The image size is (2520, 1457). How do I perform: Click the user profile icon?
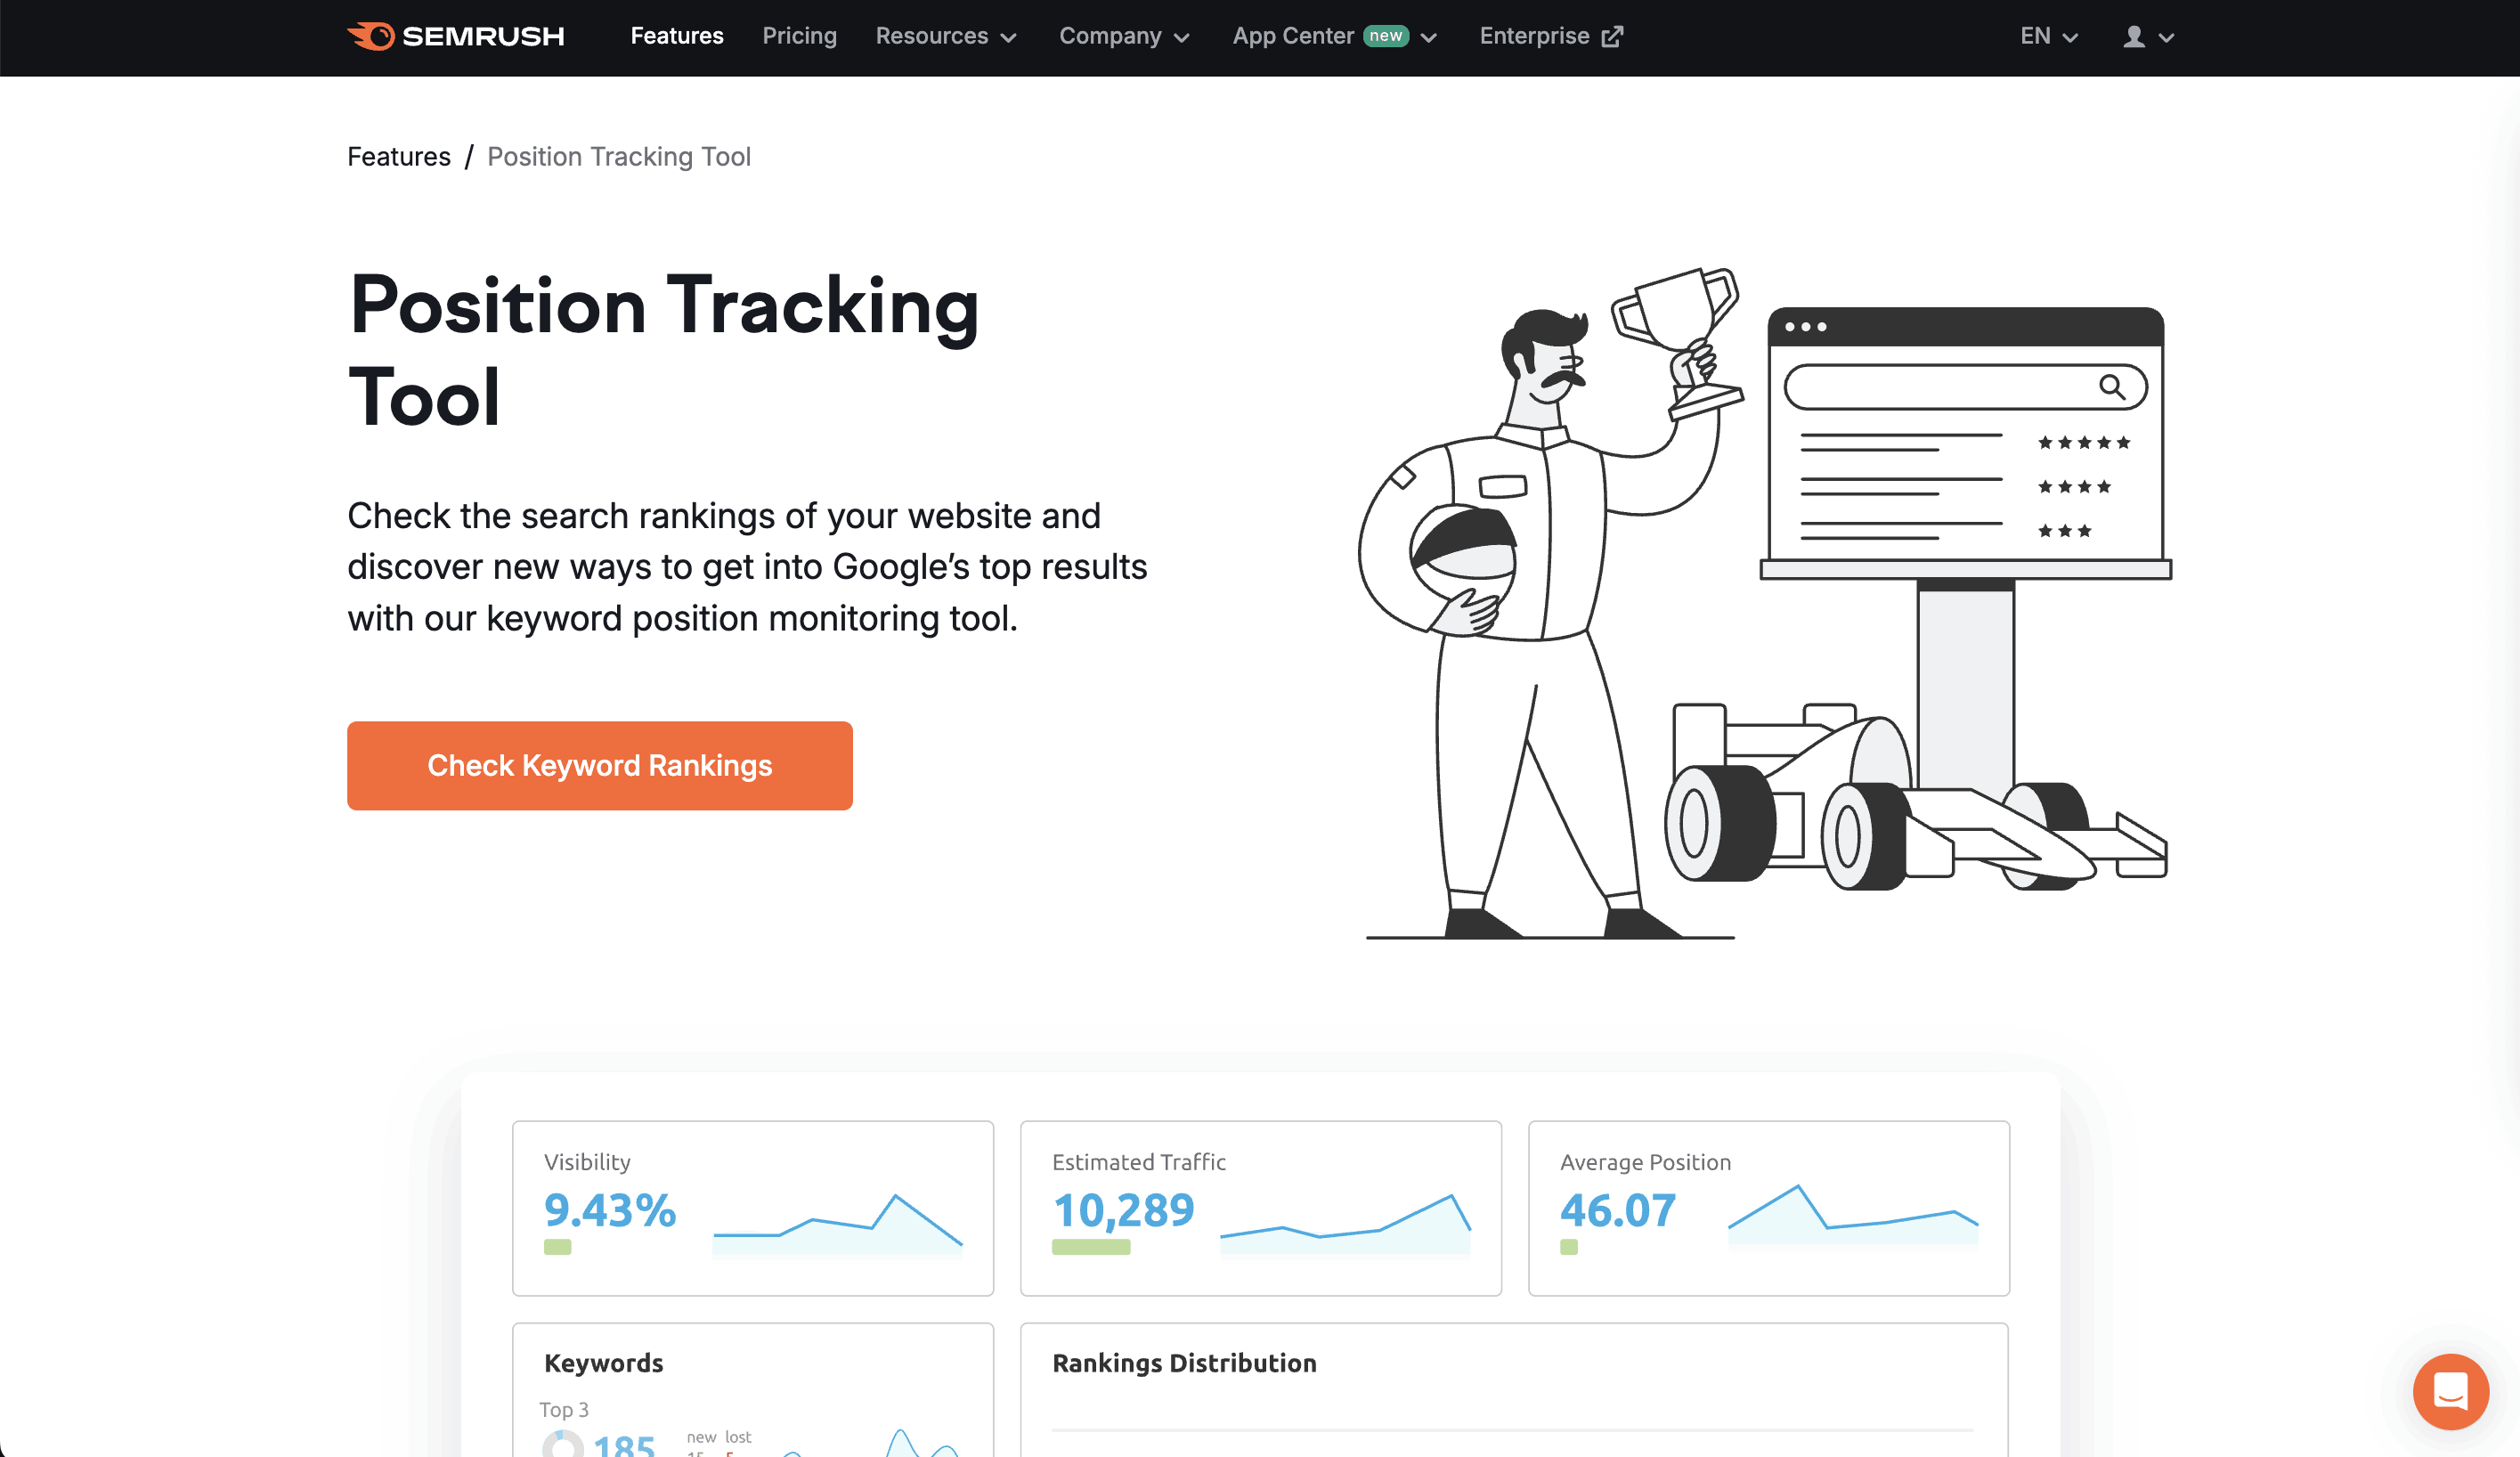click(x=2134, y=37)
